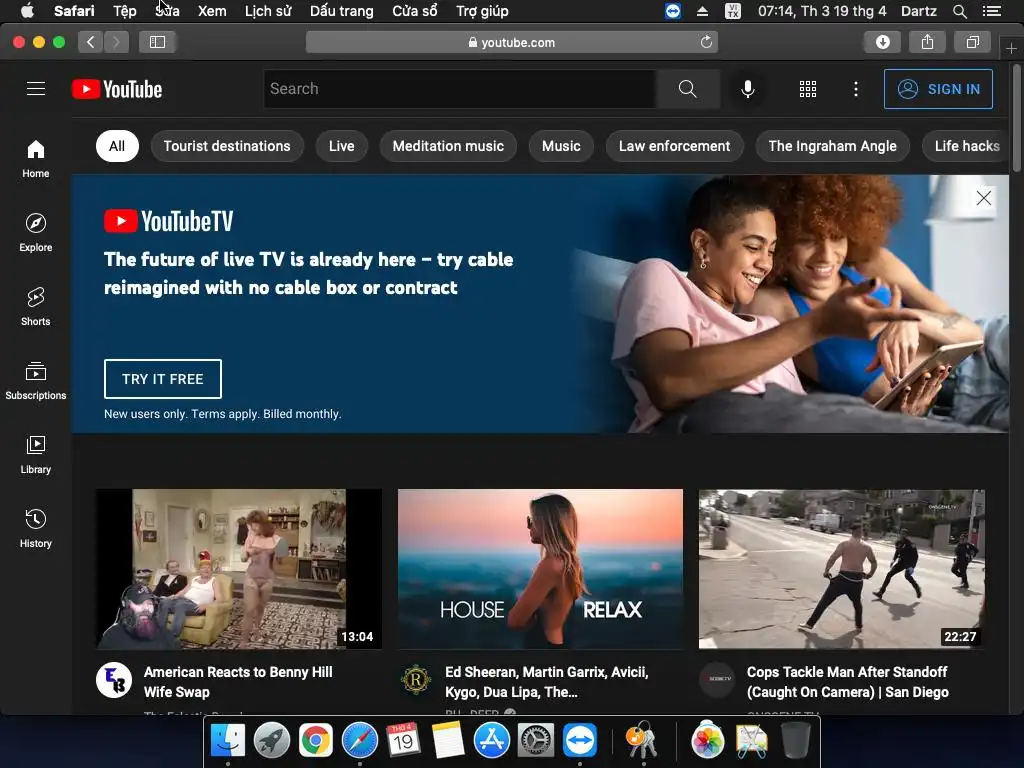Open Keychain Access from the Dock

(x=643, y=741)
